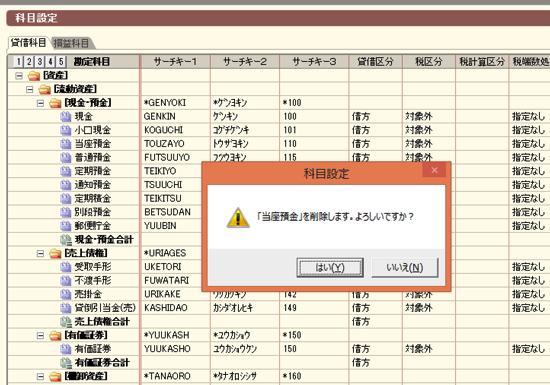Click the 税計算区分 column header
Viewport: 550px width, 385px height.
click(482, 62)
